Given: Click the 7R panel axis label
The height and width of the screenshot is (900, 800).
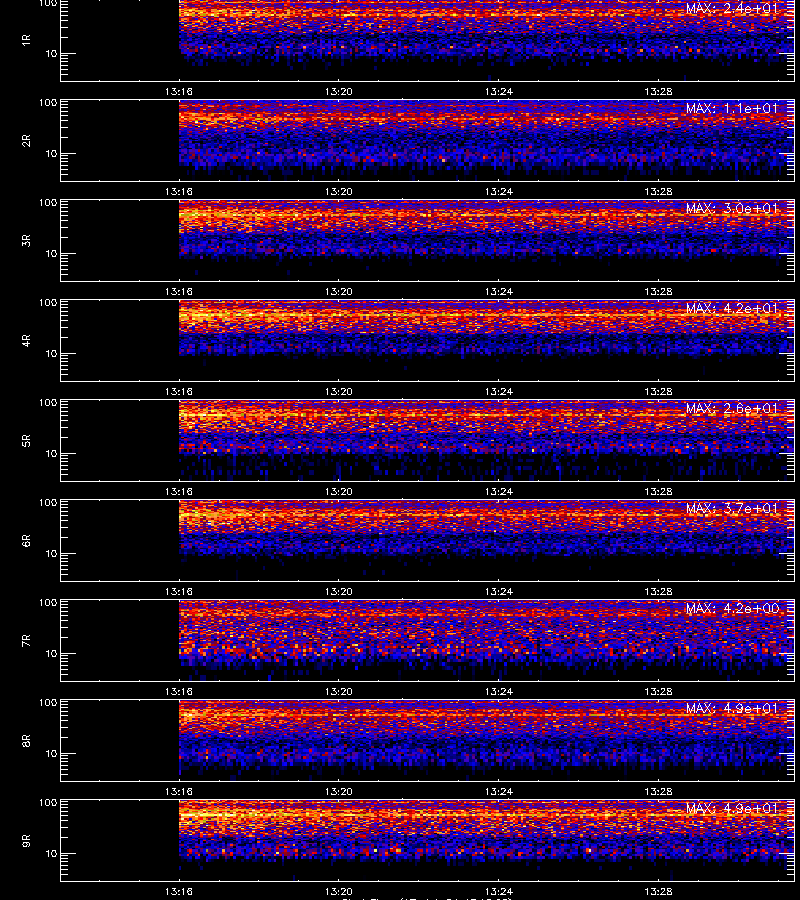Looking at the screenshot, I should tap(26, 641).
